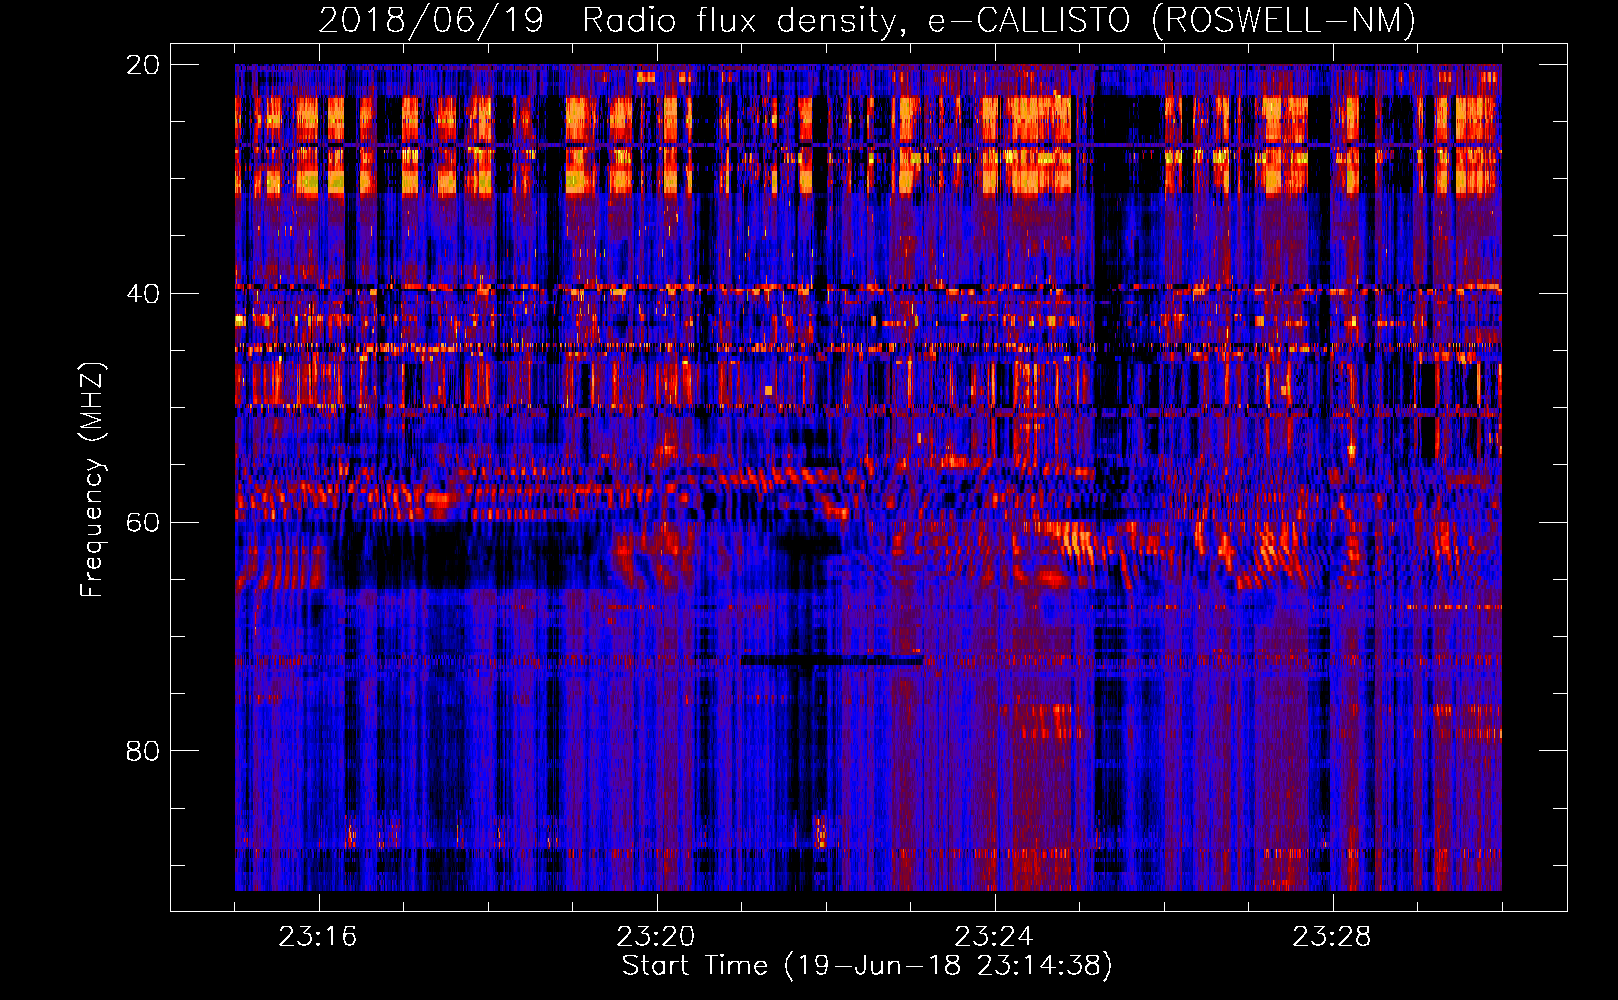Click the 23:28 time tick label
The height and width of the screenshot is (1000, 1618).
[x=1332, y=937]
